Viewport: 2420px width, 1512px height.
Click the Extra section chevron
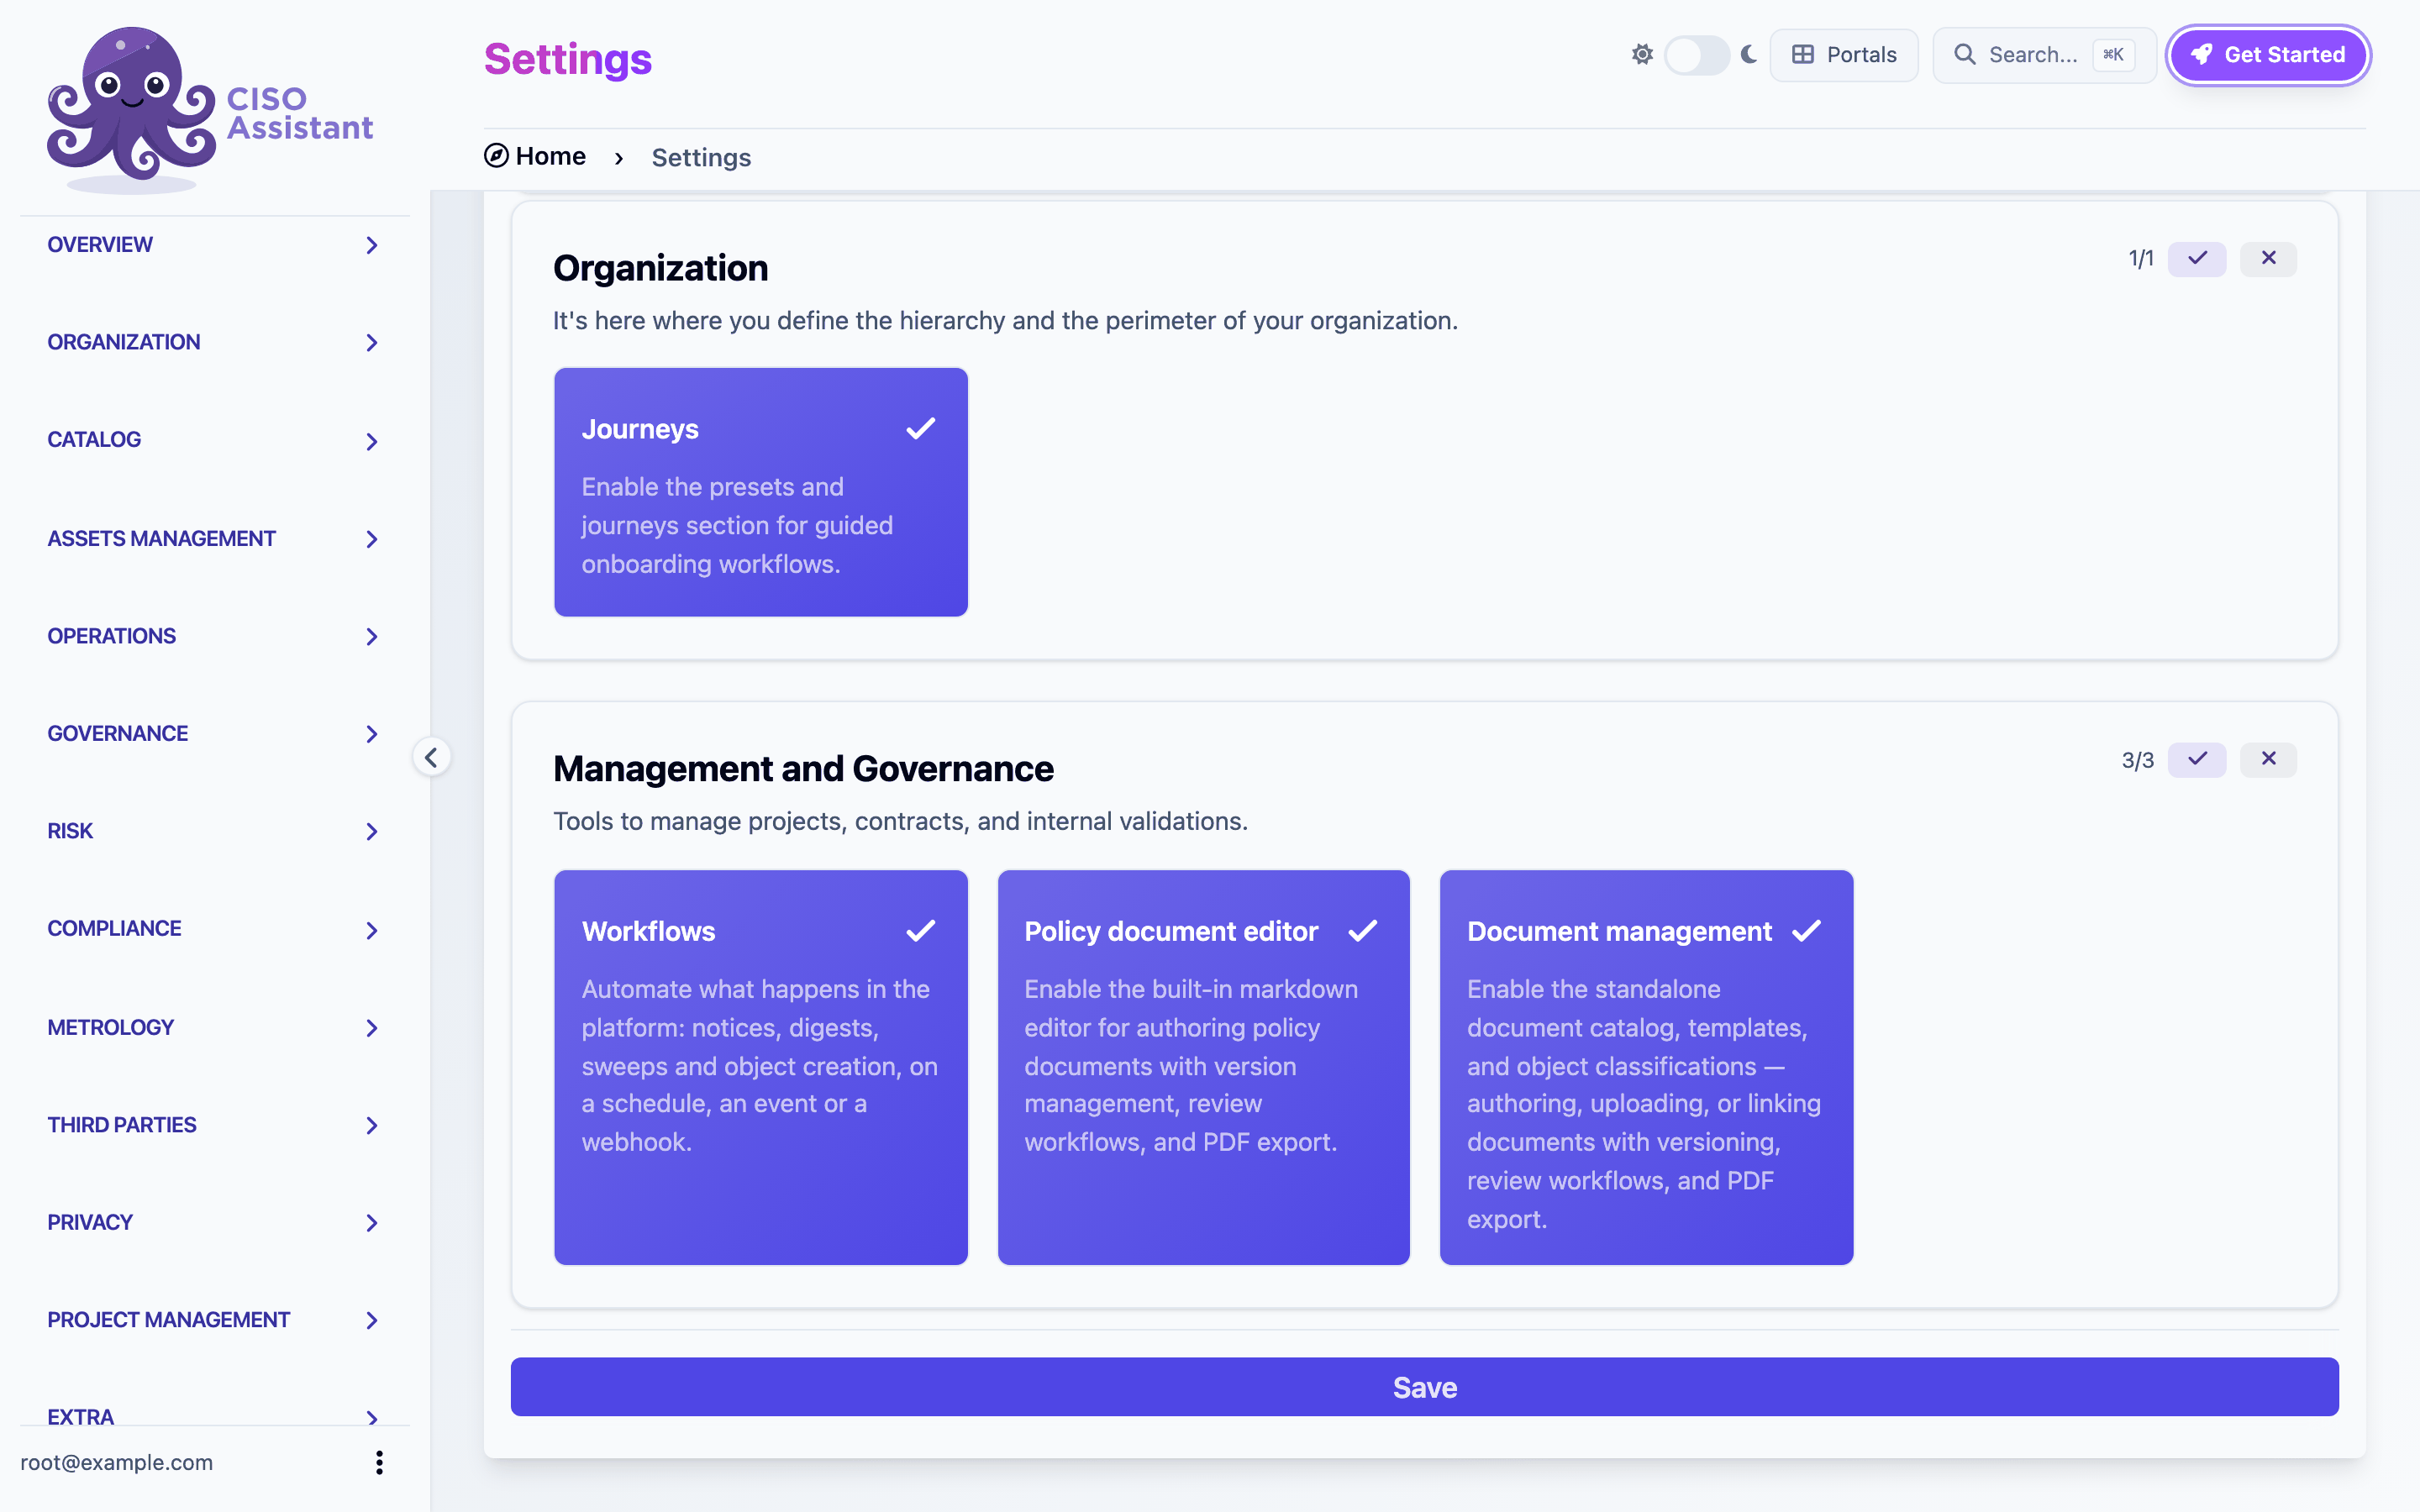tap(372, 1417)
